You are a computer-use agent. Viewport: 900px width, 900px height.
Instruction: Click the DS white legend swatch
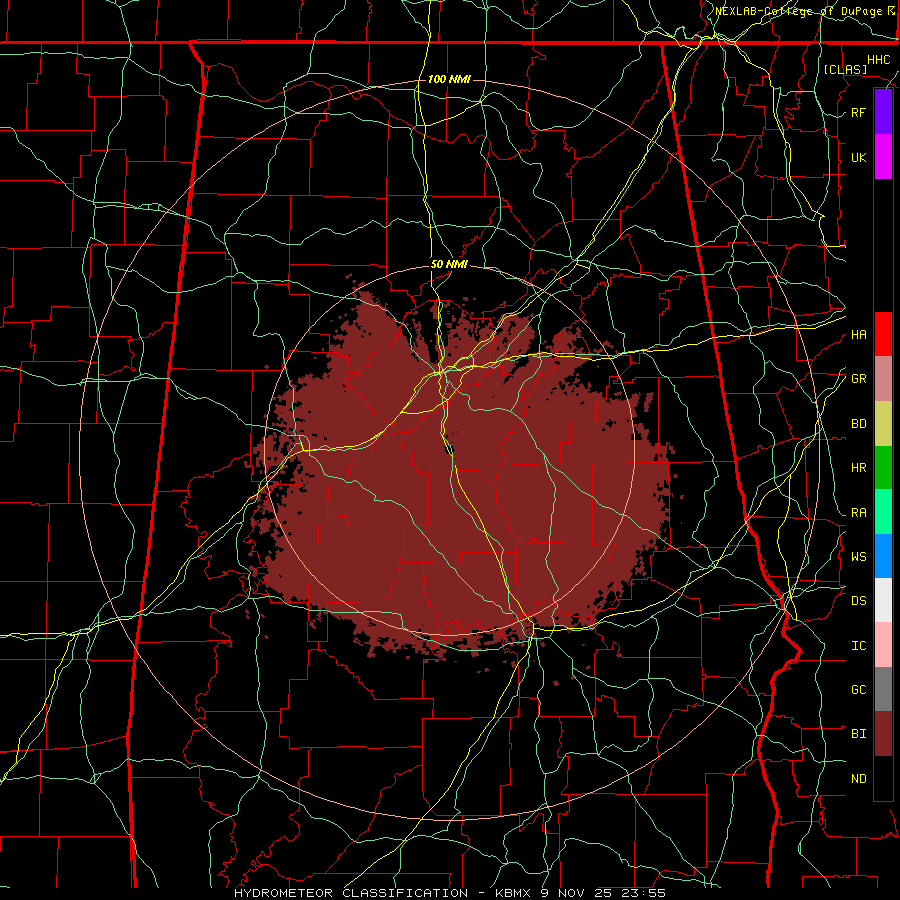tap(883, 600)
